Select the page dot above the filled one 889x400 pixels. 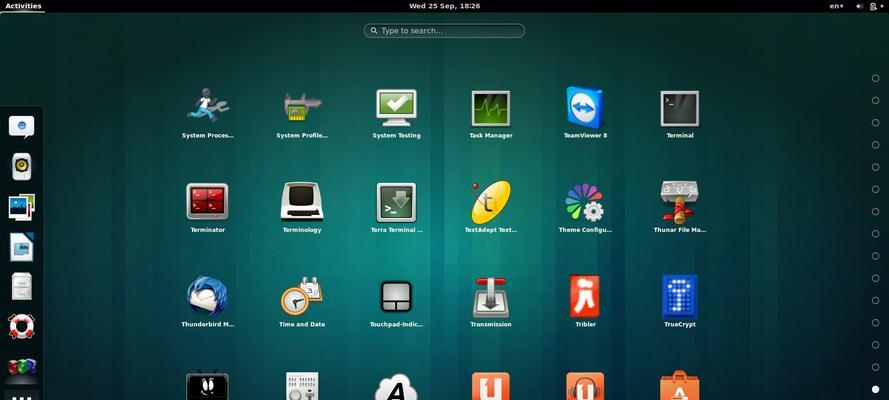click(875, 367)
